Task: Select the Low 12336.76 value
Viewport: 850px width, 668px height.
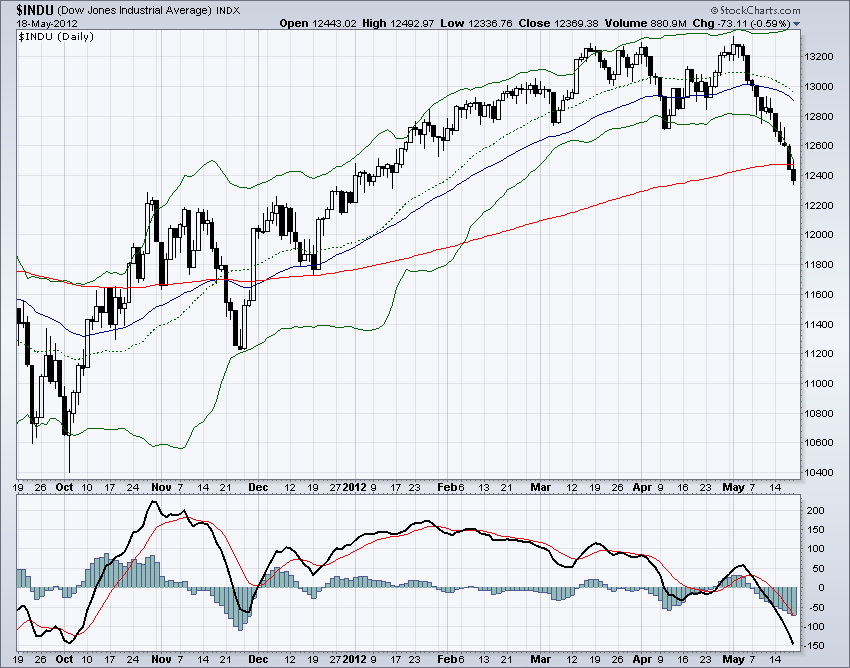Action: [x=477, y=23]
